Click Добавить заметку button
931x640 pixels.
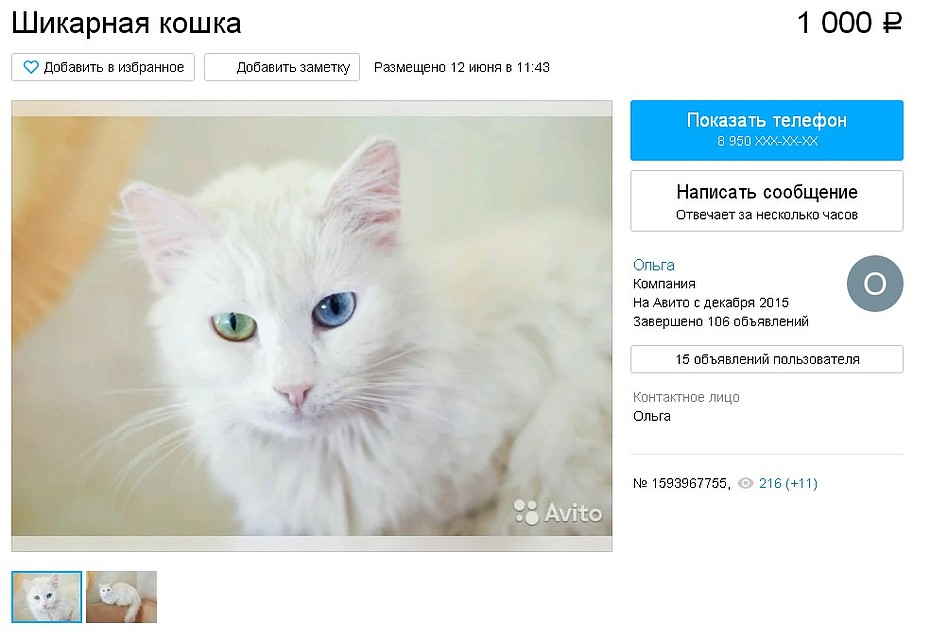pos(282,67)
